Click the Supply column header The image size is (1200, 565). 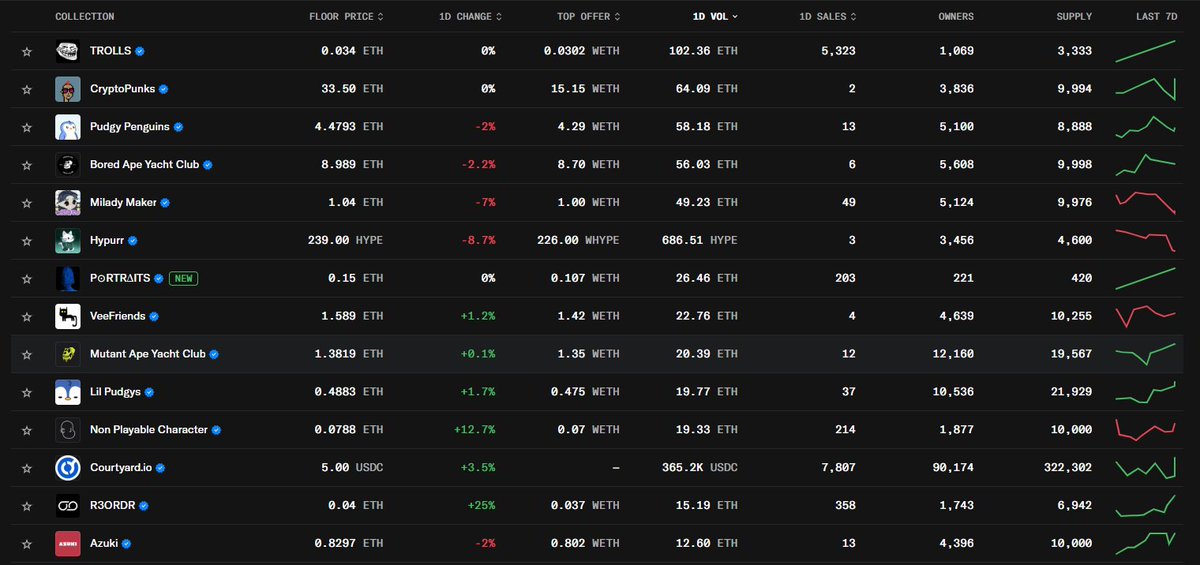(x=1074, y=17)
